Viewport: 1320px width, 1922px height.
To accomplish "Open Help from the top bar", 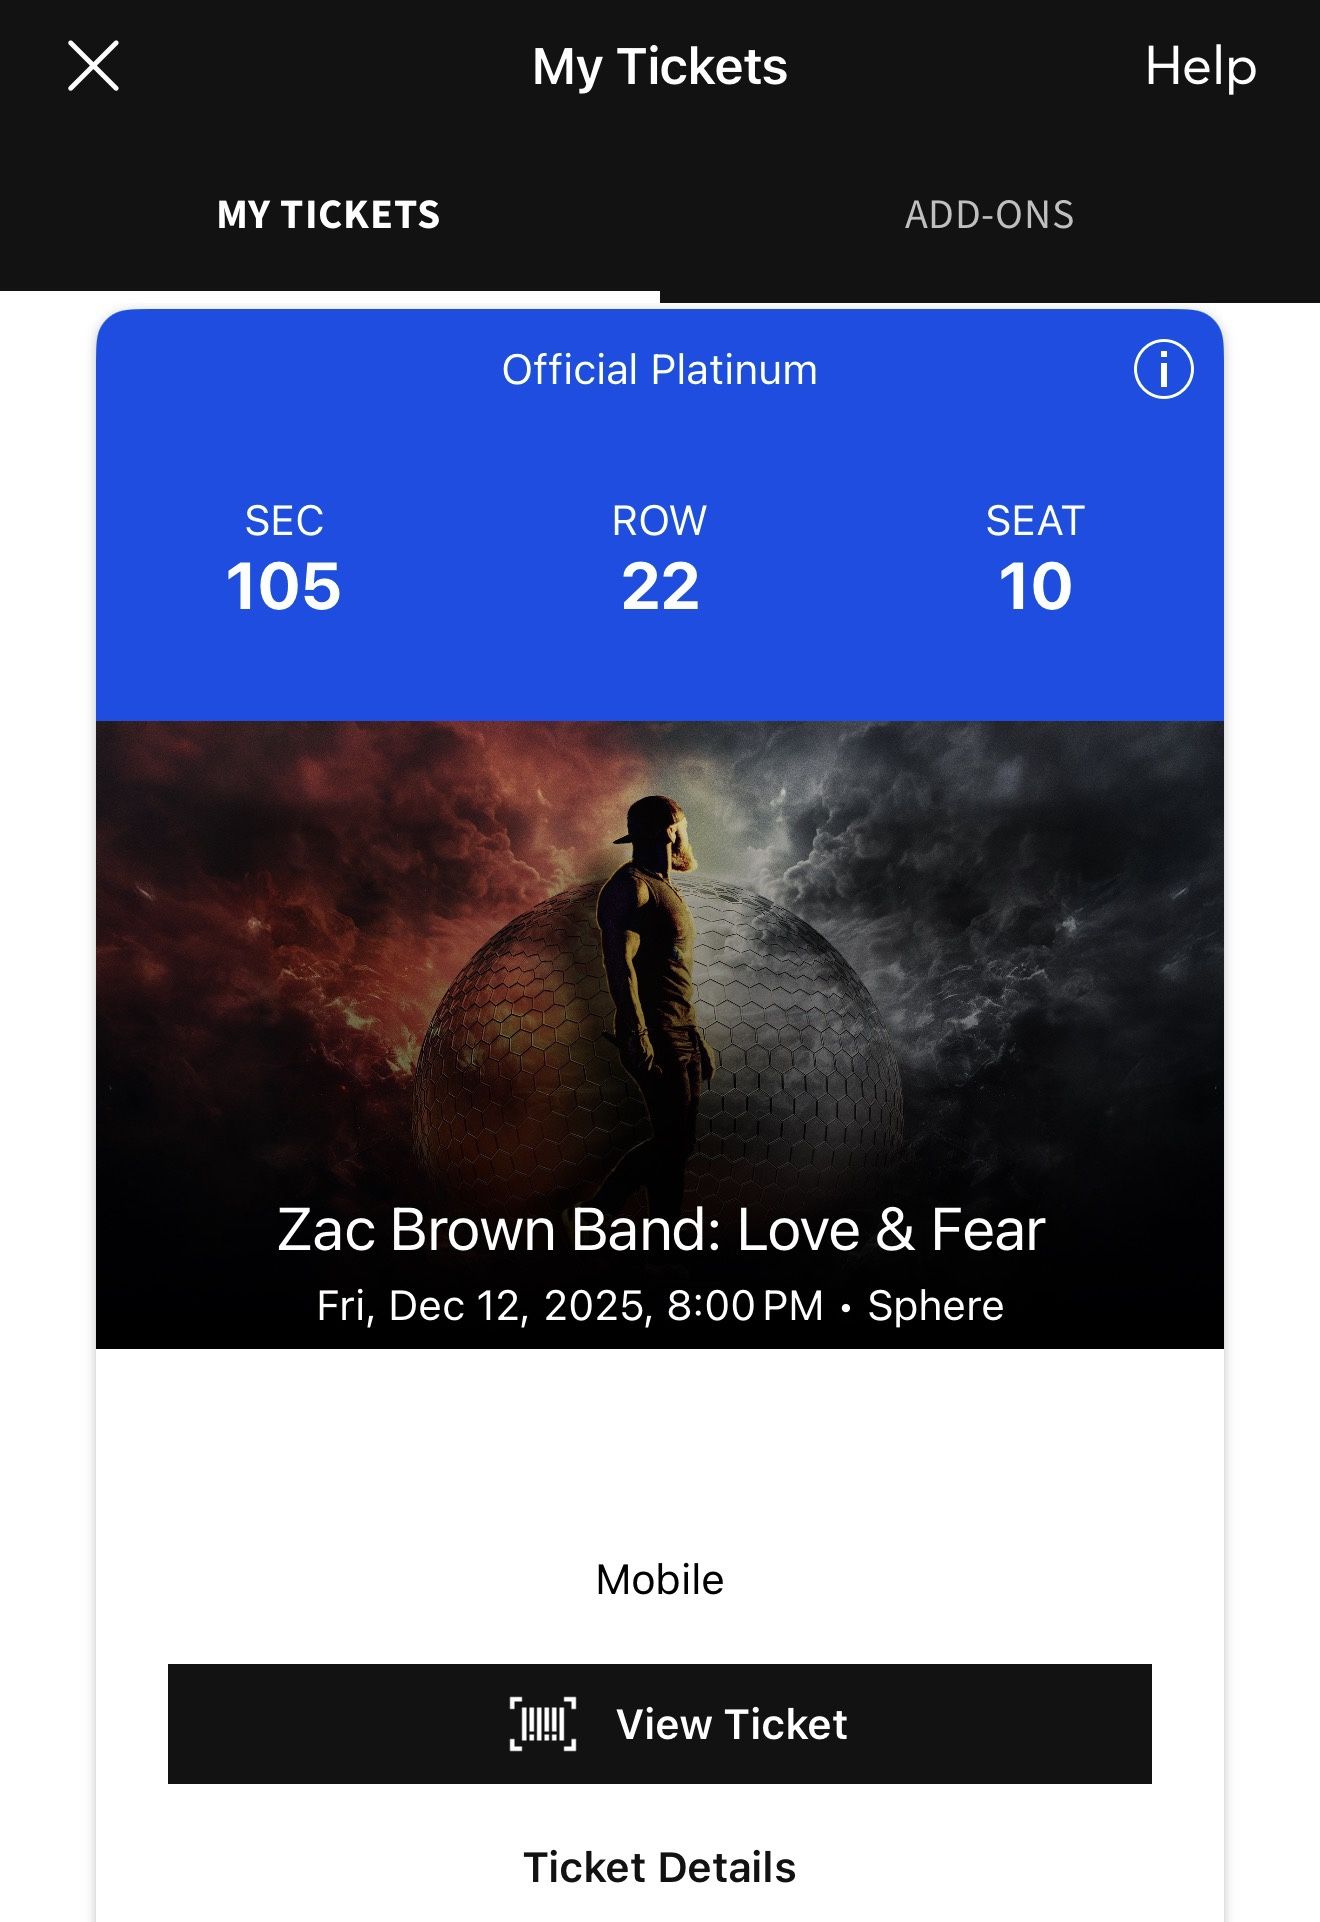I will (x=1200, y=68).
